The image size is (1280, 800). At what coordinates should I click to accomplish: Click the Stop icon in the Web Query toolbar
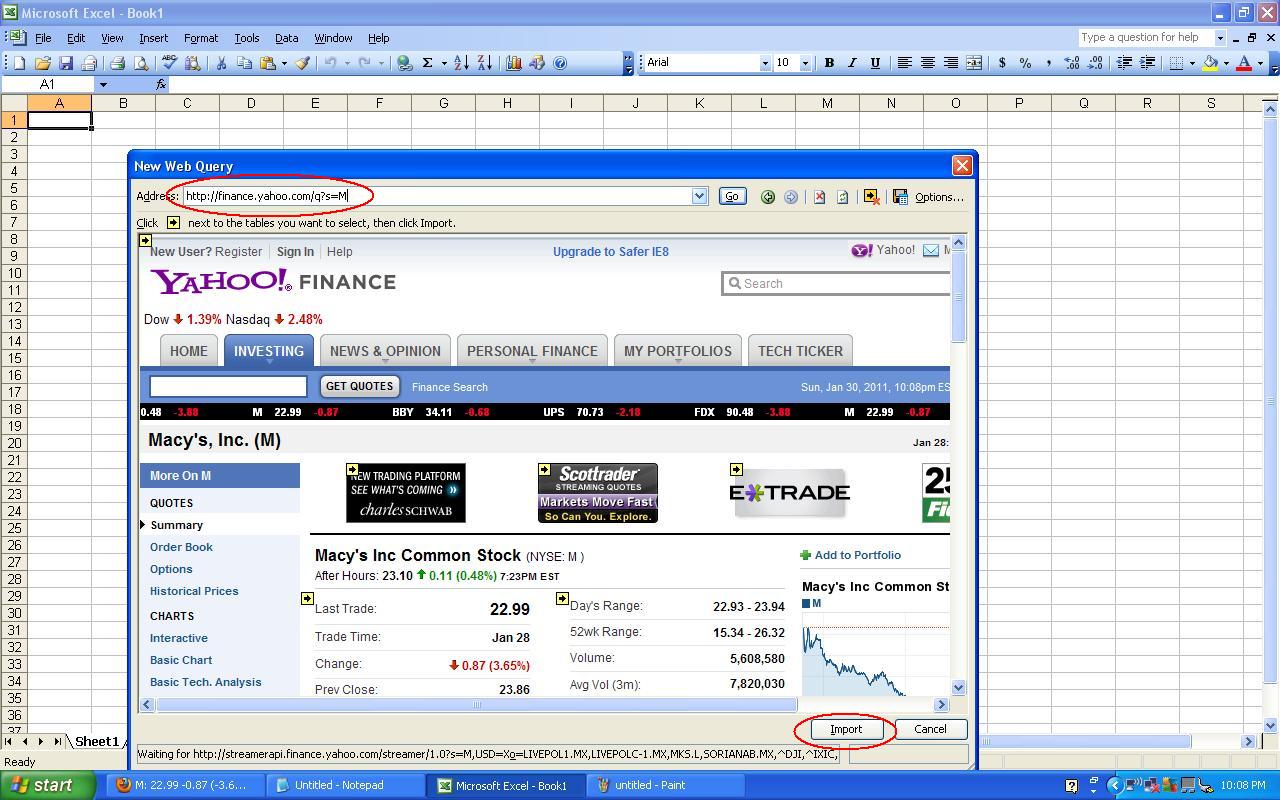tap(819, 197)
